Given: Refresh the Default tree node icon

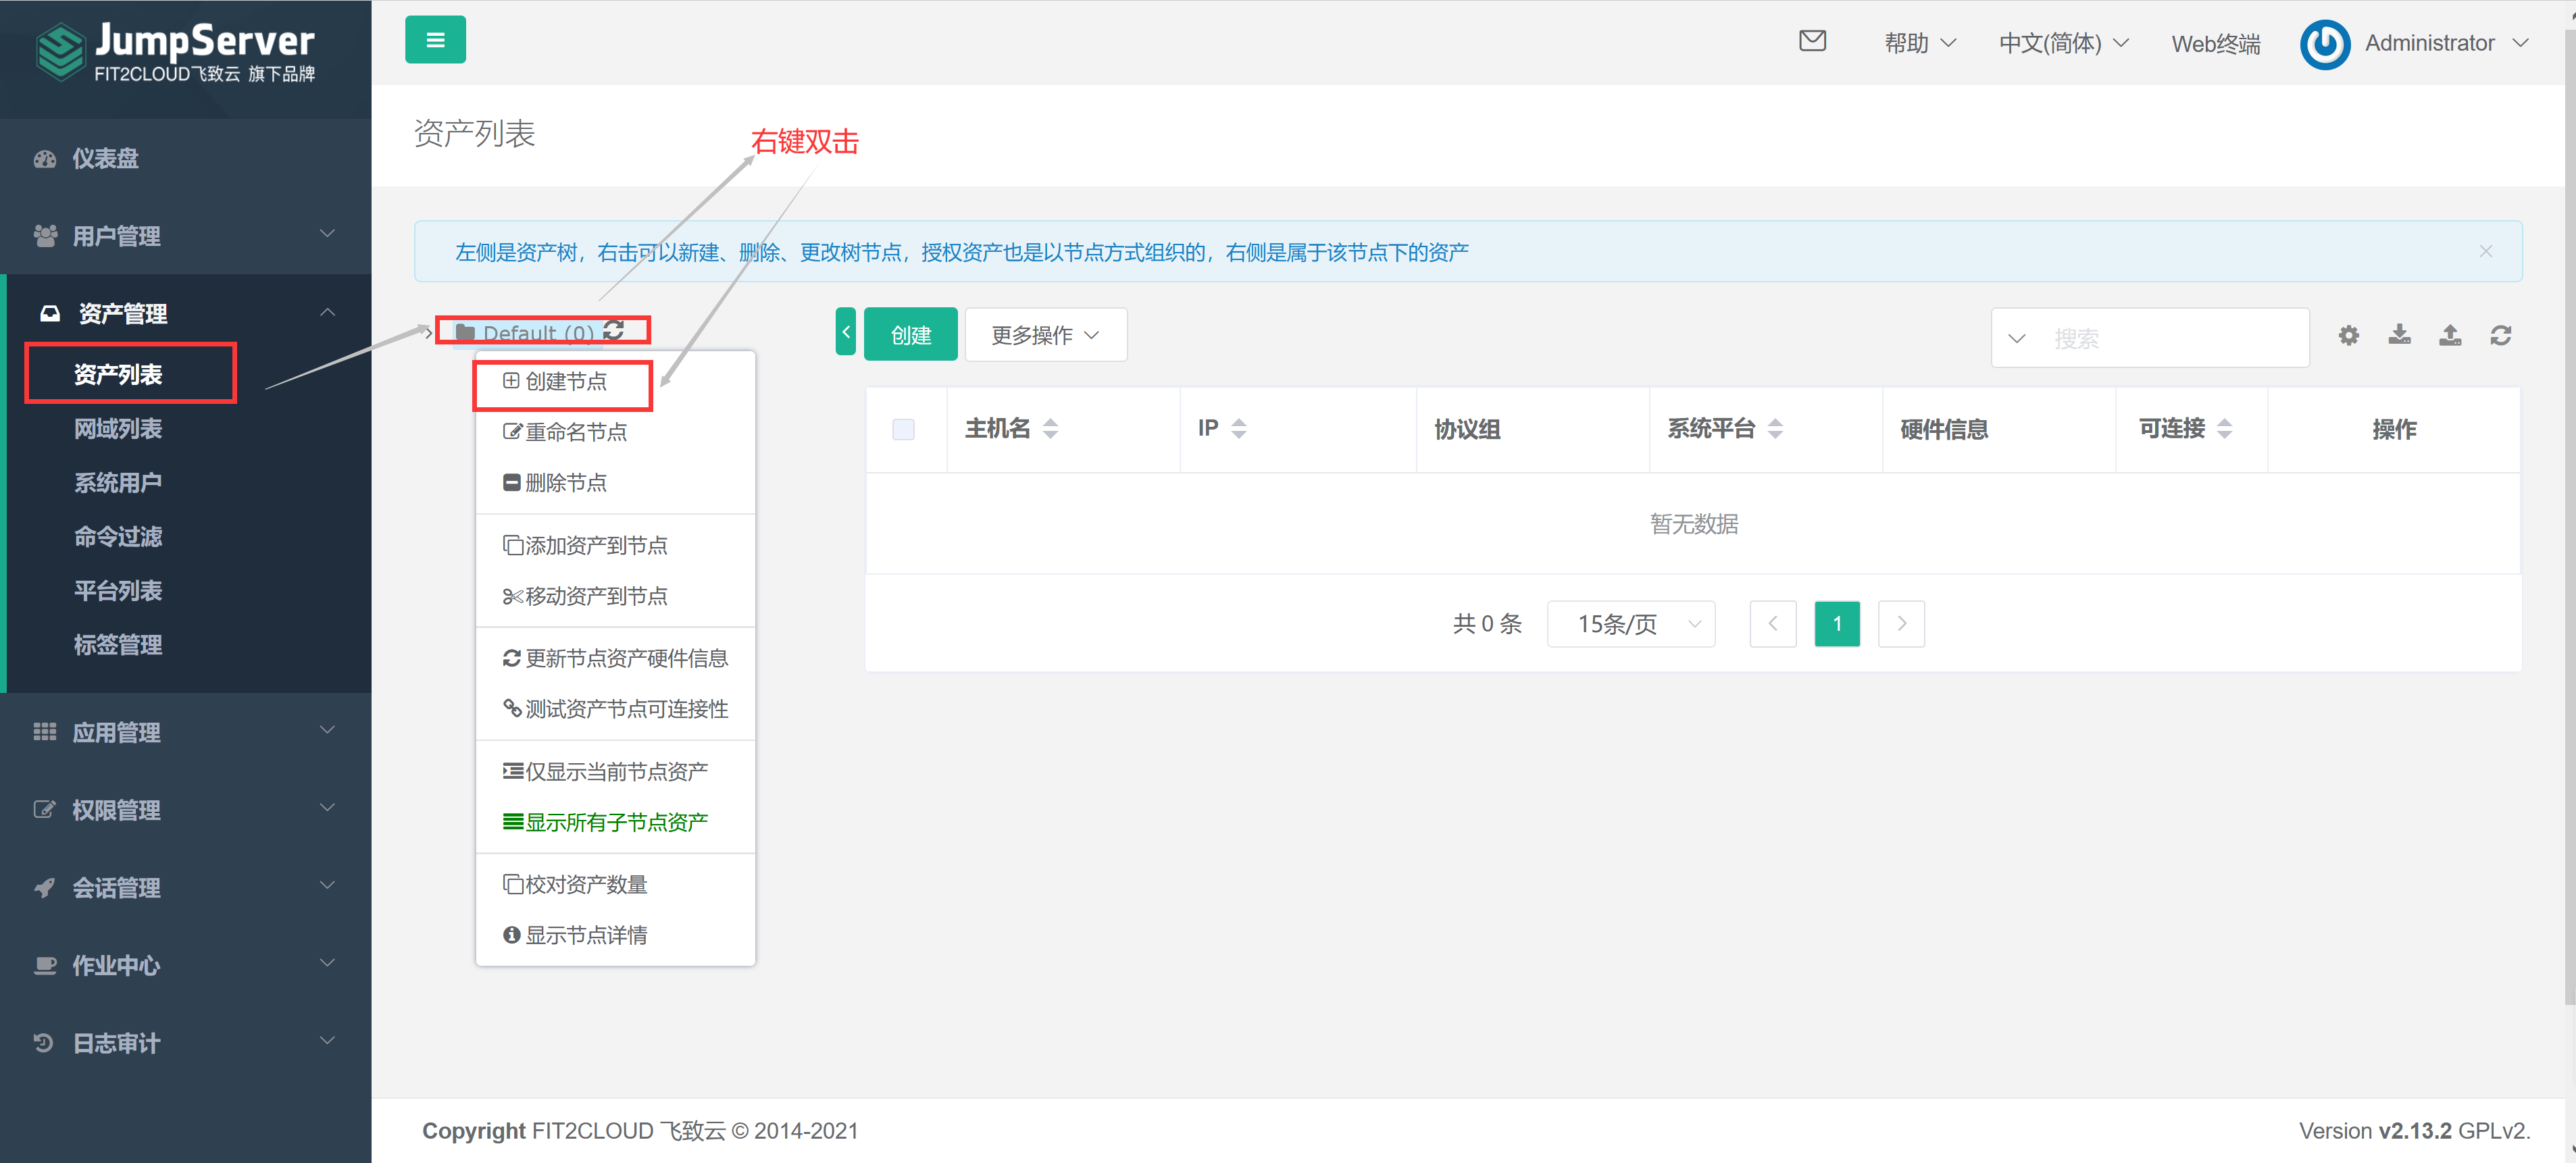Looking at the screenshot, I should click(x=614, y=330).
